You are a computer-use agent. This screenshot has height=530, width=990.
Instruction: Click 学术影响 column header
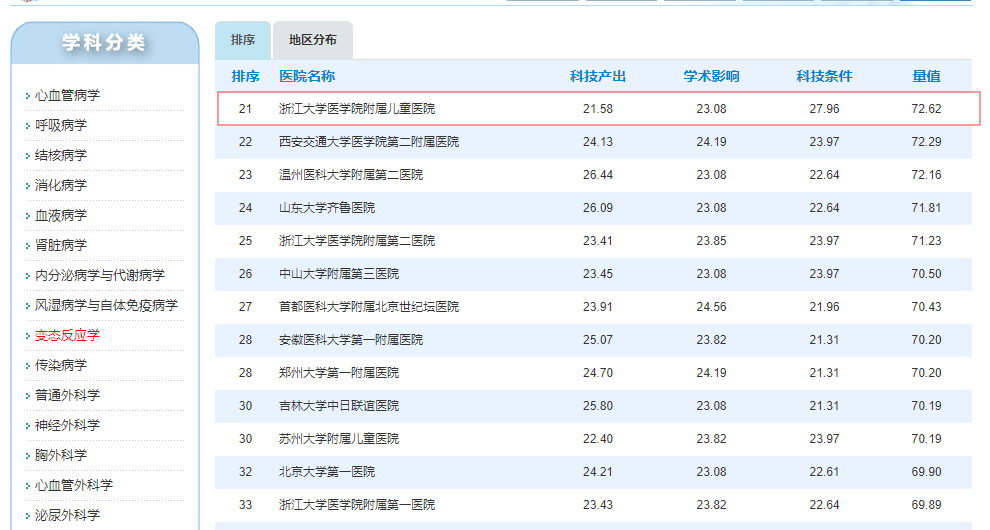(711, 76)
